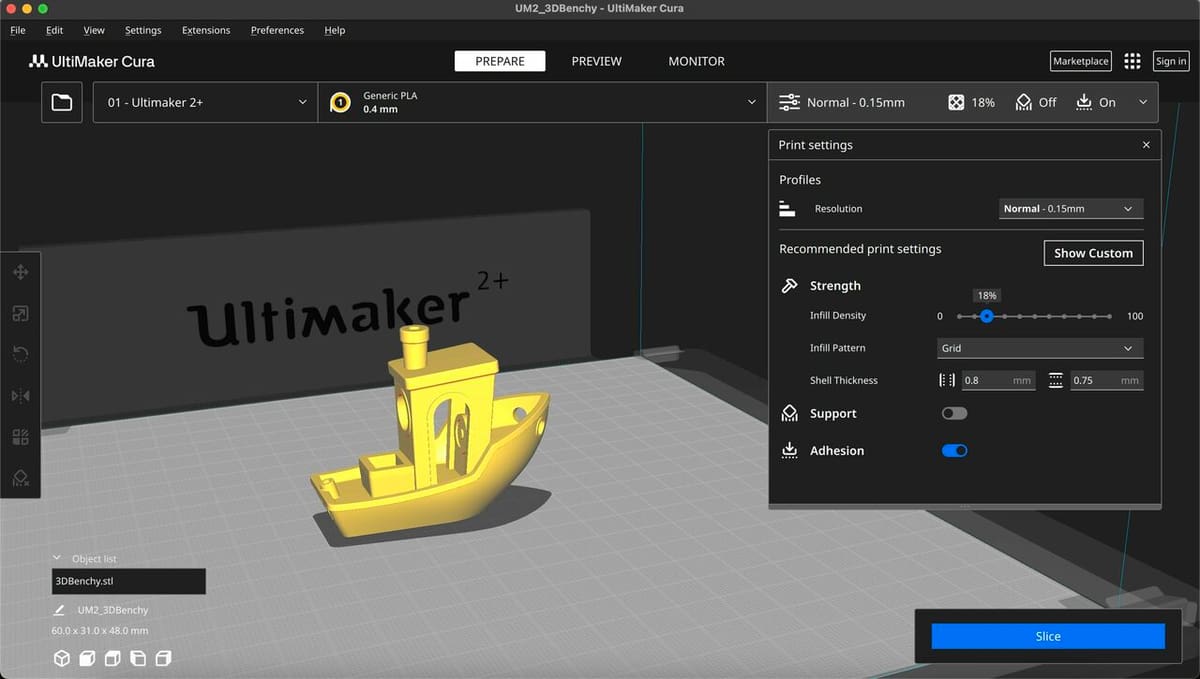Click the top/bottom thickness 0.75 mm field
This screenshot has height=679, width=1200.
[x=1106, y=380]
